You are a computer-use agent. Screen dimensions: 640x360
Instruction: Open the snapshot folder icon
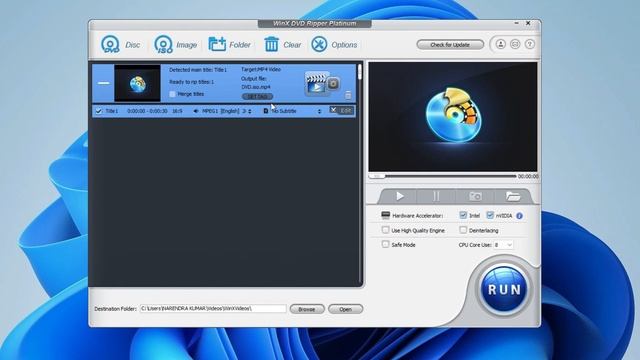pos(513,196)
